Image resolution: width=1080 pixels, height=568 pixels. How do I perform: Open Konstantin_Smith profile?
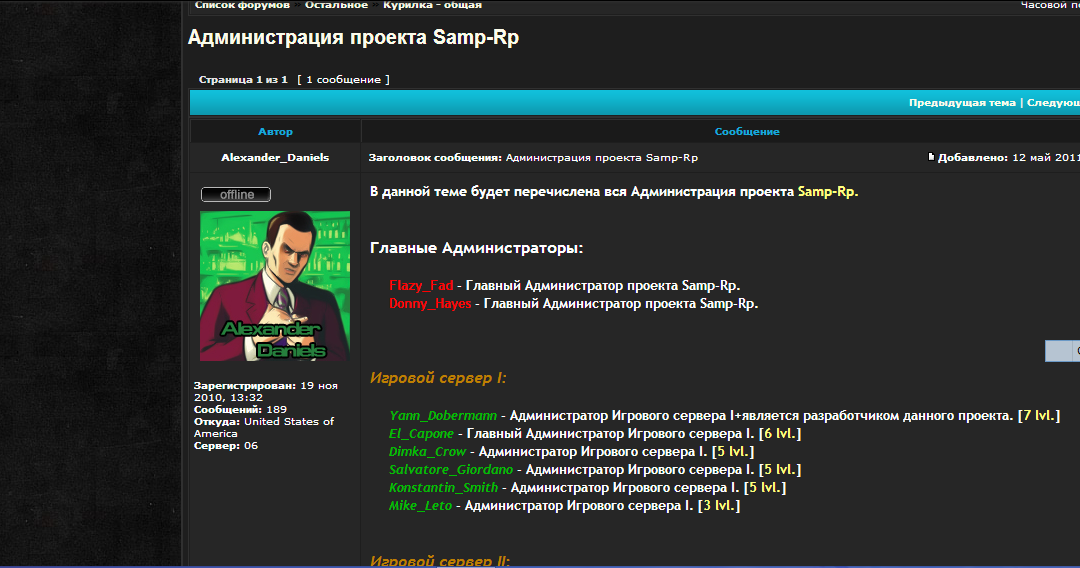click(x=443, y=488)
